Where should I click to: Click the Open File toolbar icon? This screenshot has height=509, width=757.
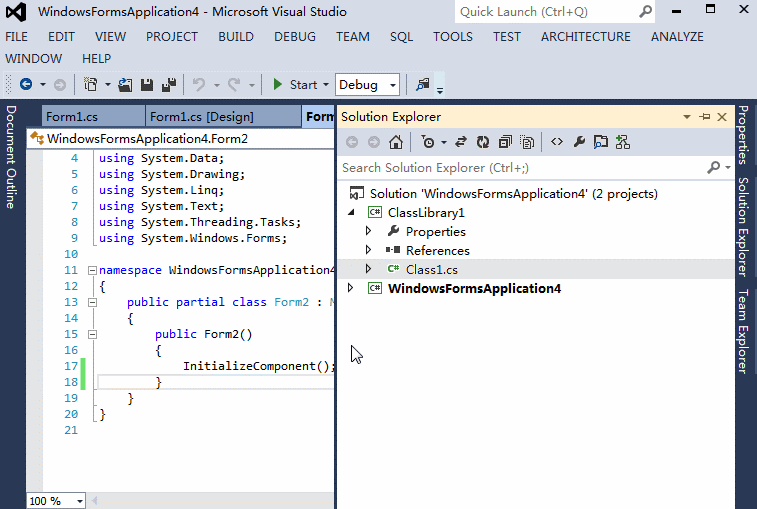click(125, 85)
